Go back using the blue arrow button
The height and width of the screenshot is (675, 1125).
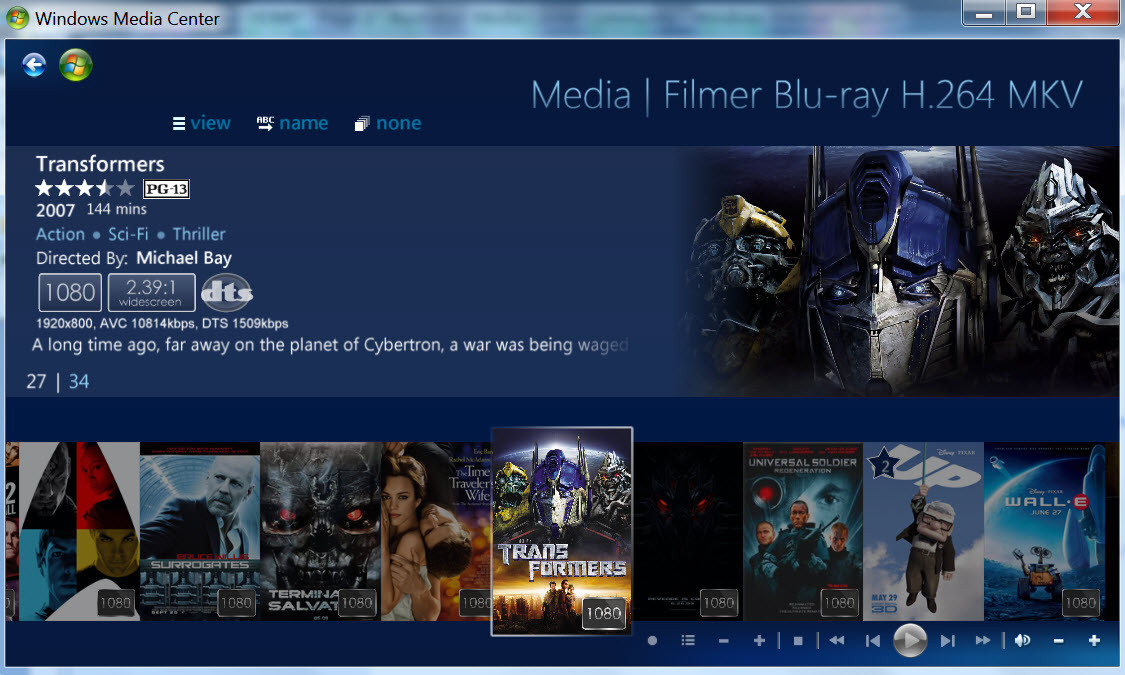[x=34, y=65]
